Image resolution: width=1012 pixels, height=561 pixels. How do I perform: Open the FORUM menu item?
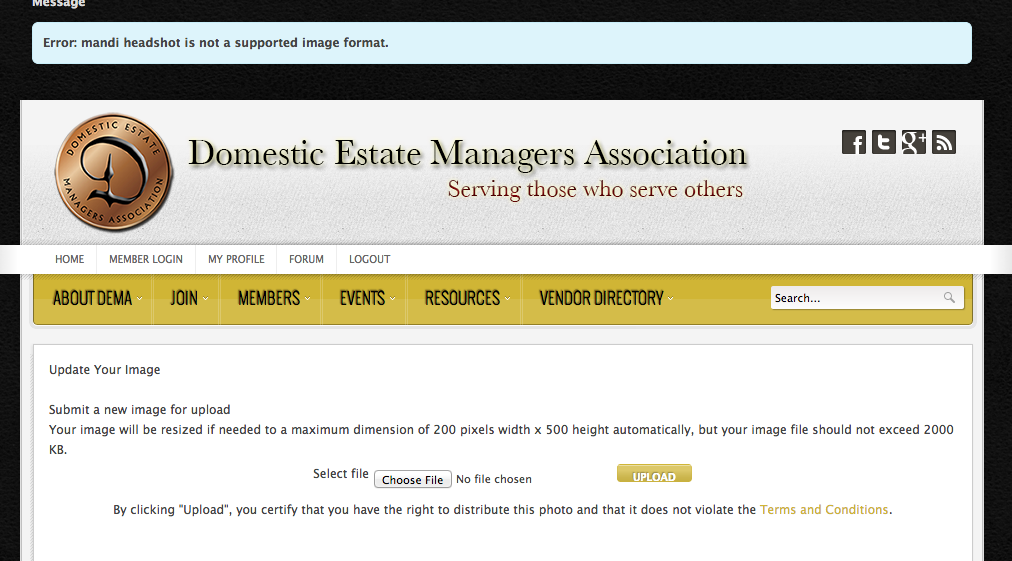tap(306, 259)
